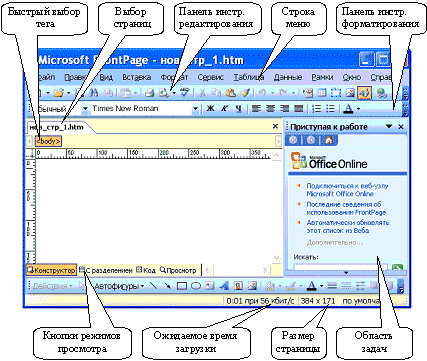
Task: Preview the page in browser icon
Action: coord(163,93)
